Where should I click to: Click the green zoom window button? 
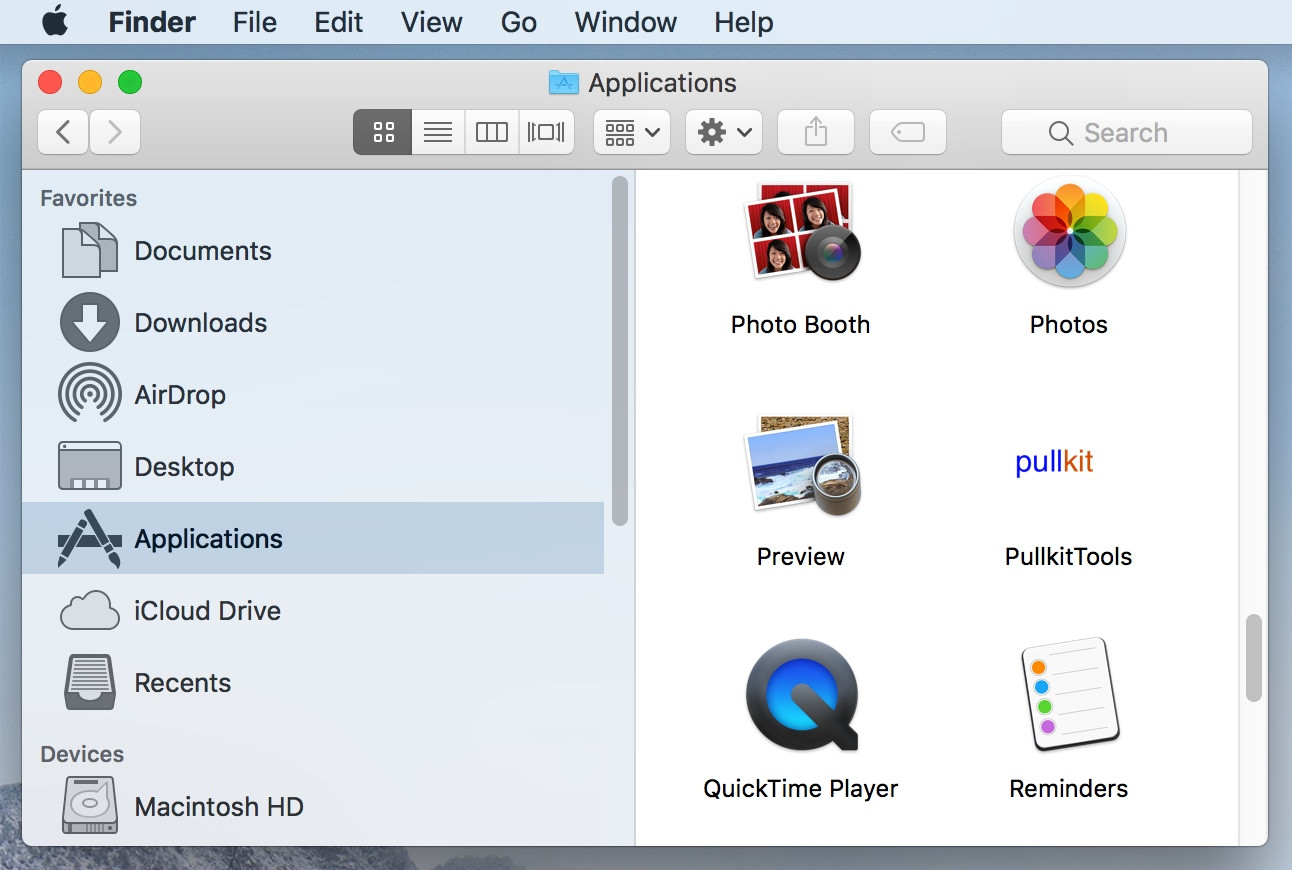tap(130, 82)
